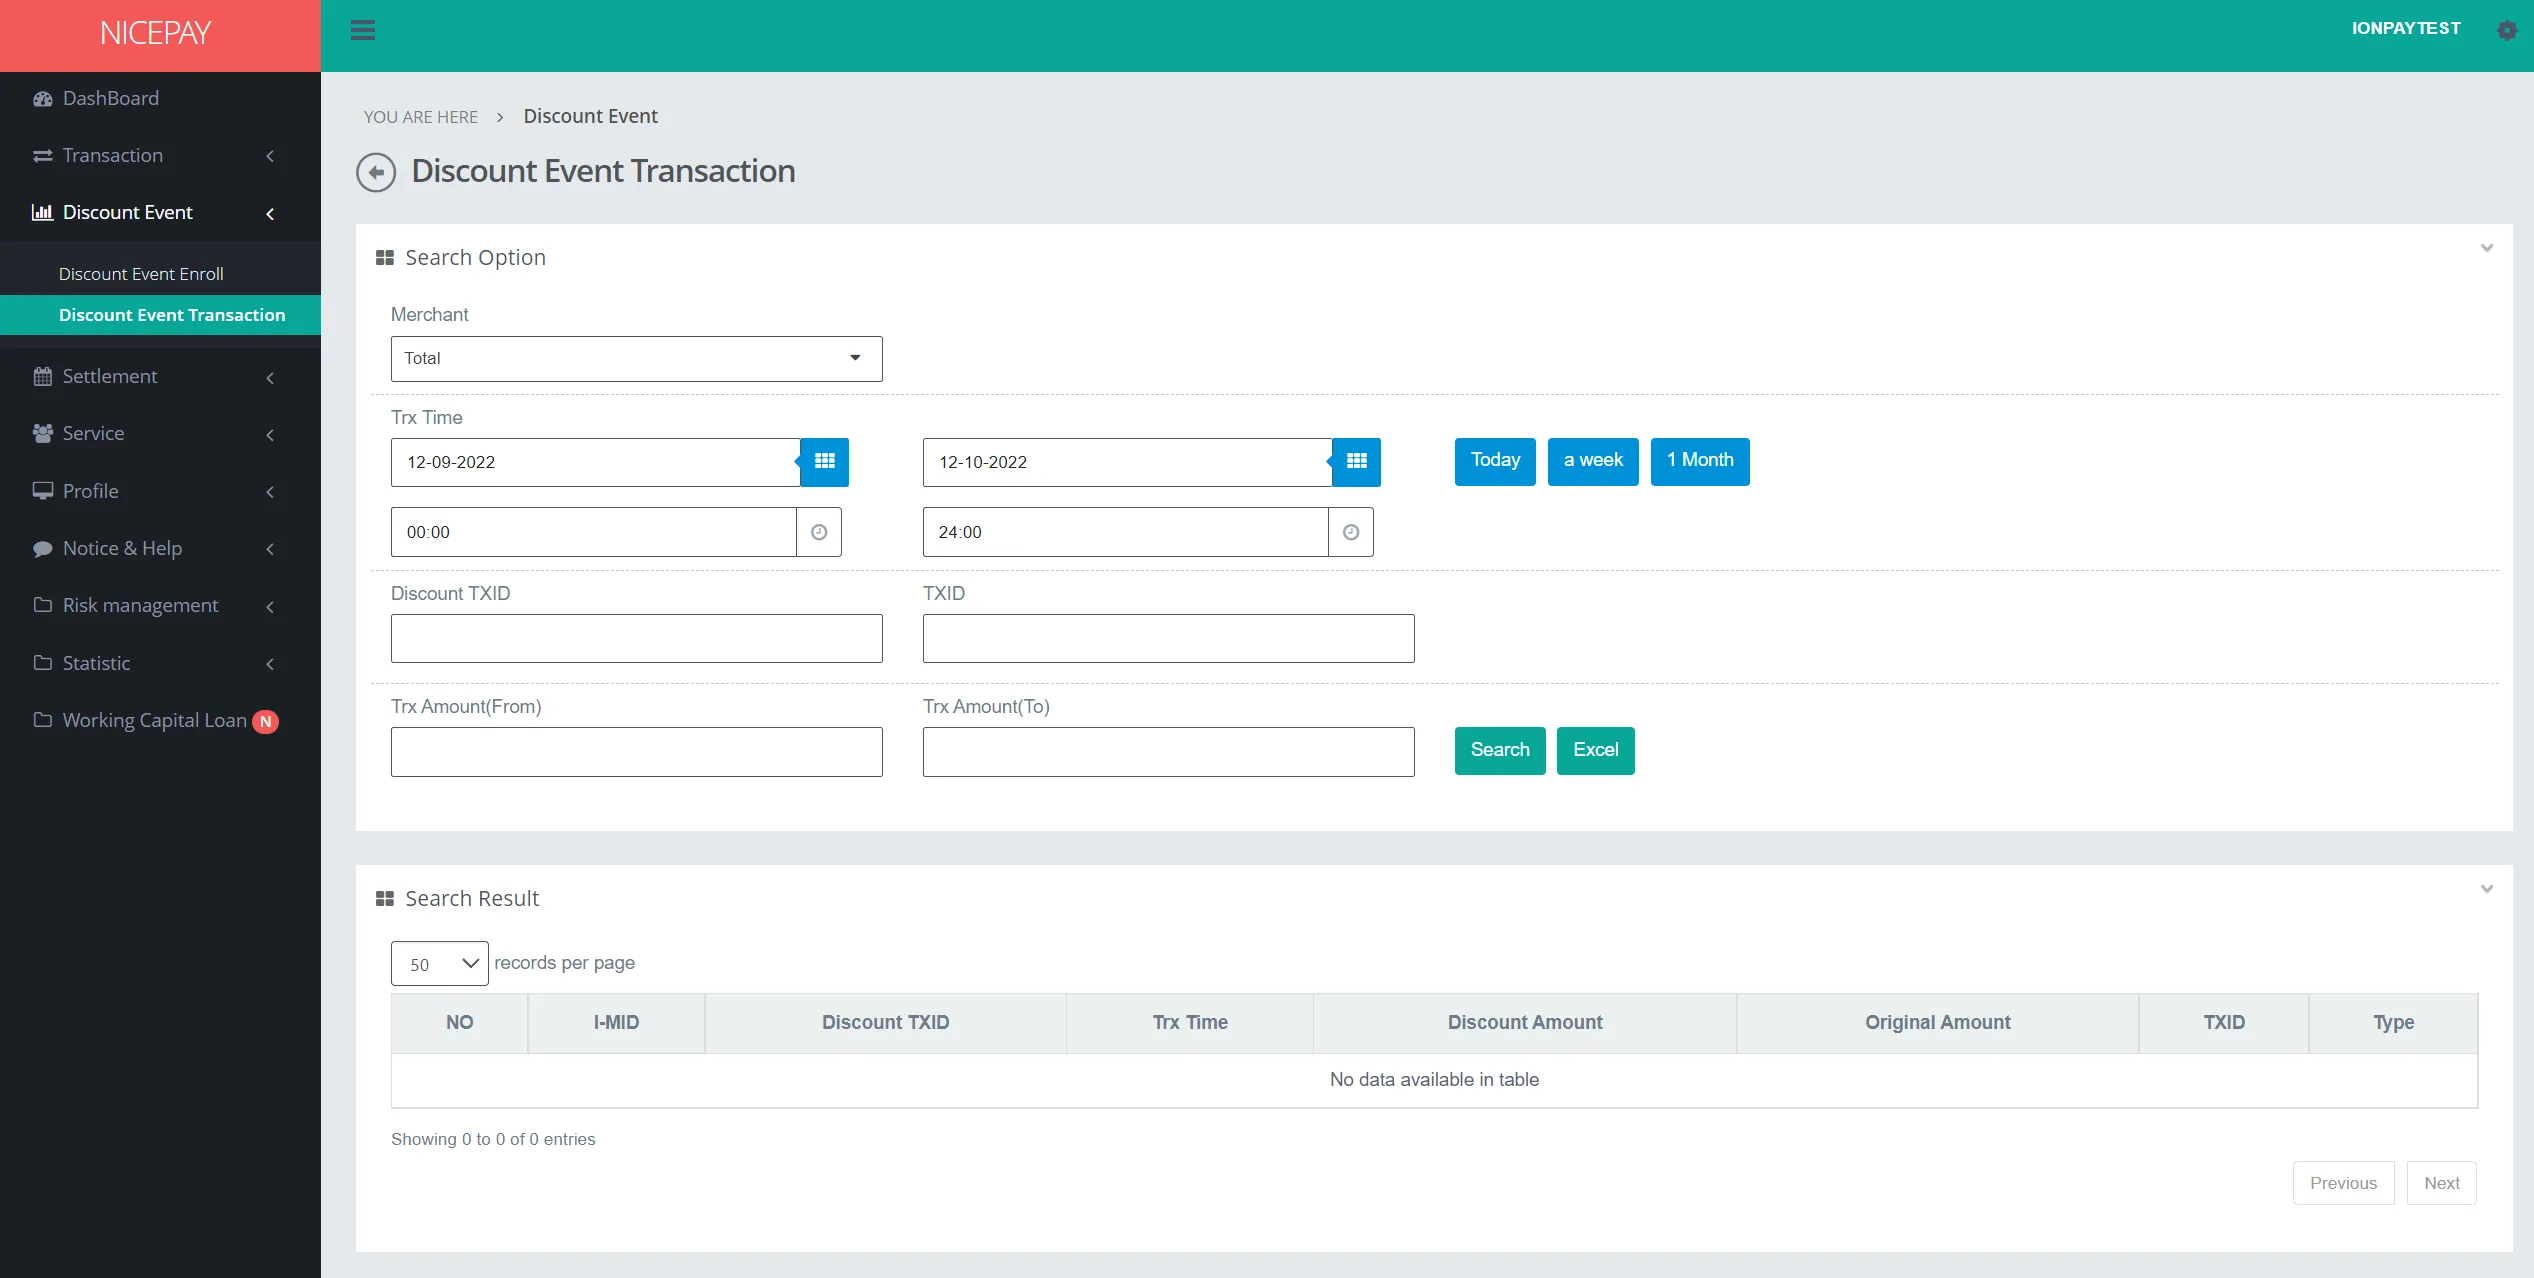
Task: Click Discount Event breadcrumb link
Action: click(590, 117)
